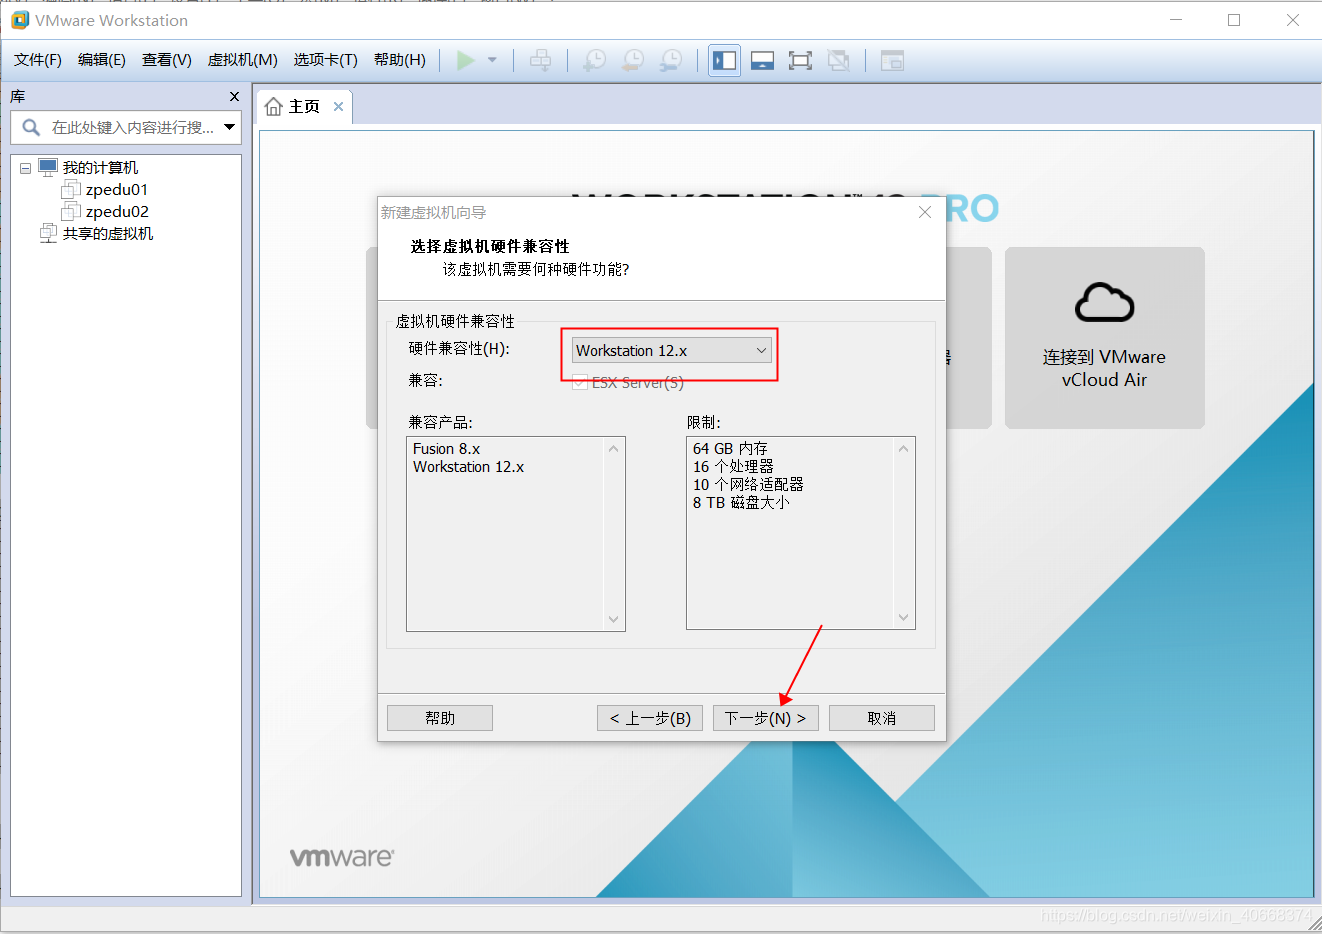Click the 帮助 button in wizard
The height and width of the screenshot is (934, 1322).
pos(440,718)
